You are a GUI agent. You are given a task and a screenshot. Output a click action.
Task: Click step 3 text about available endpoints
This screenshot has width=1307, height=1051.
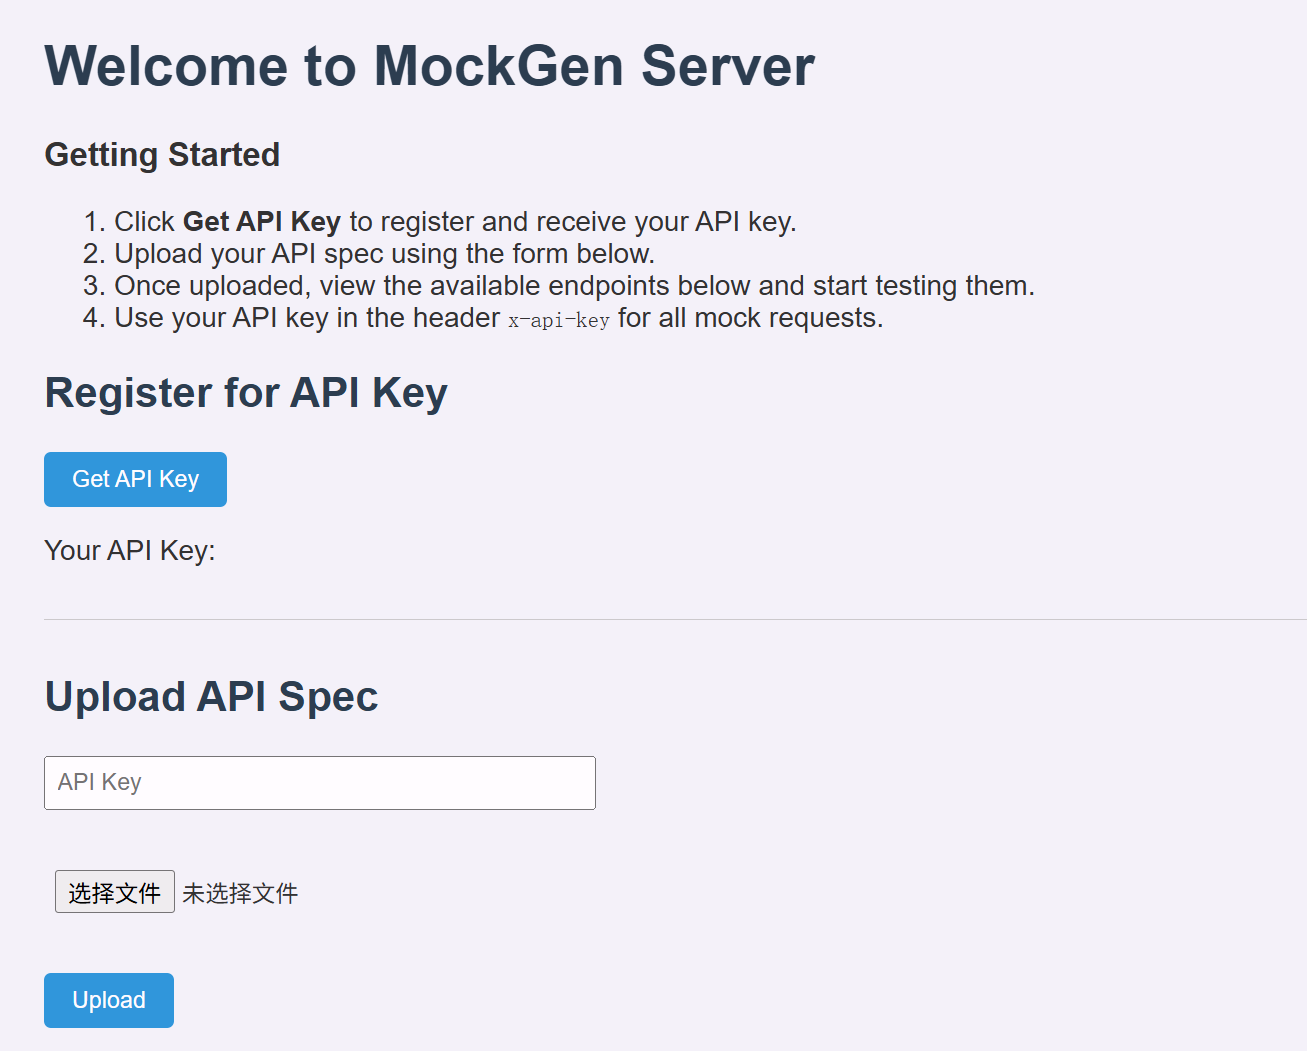[574, 286]
